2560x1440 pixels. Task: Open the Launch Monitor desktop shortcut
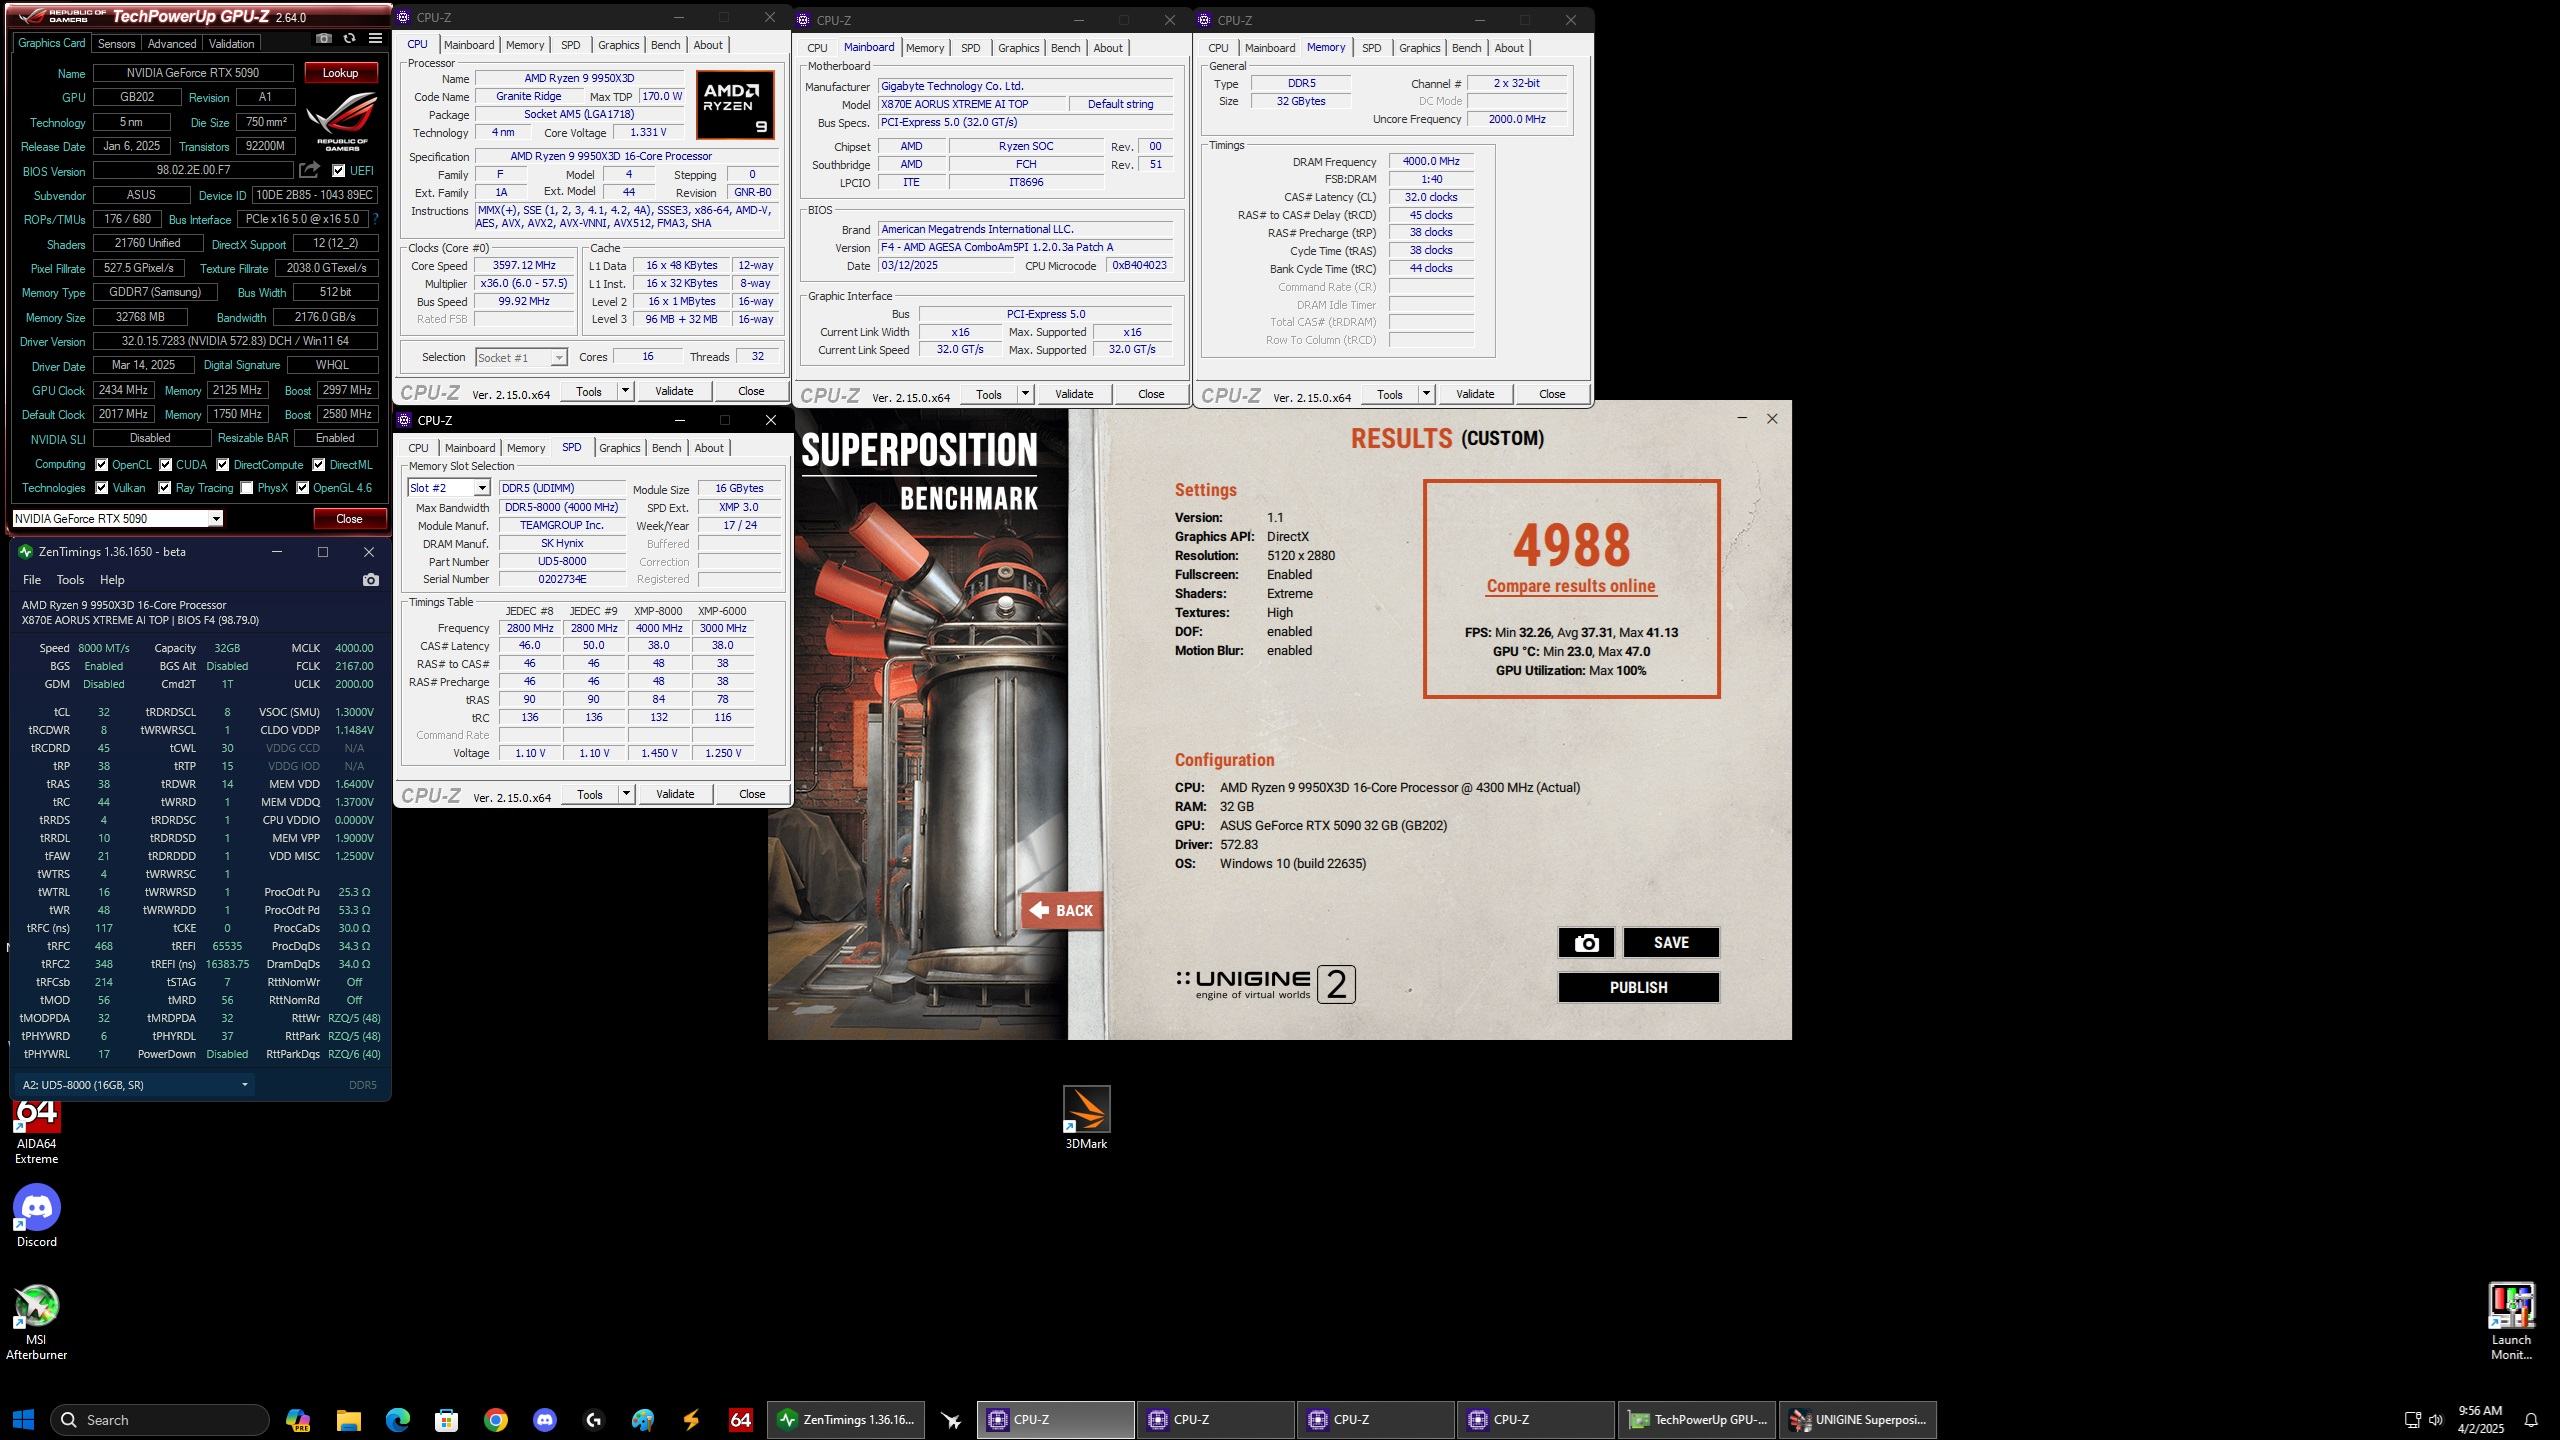tap(2511, 1322)
